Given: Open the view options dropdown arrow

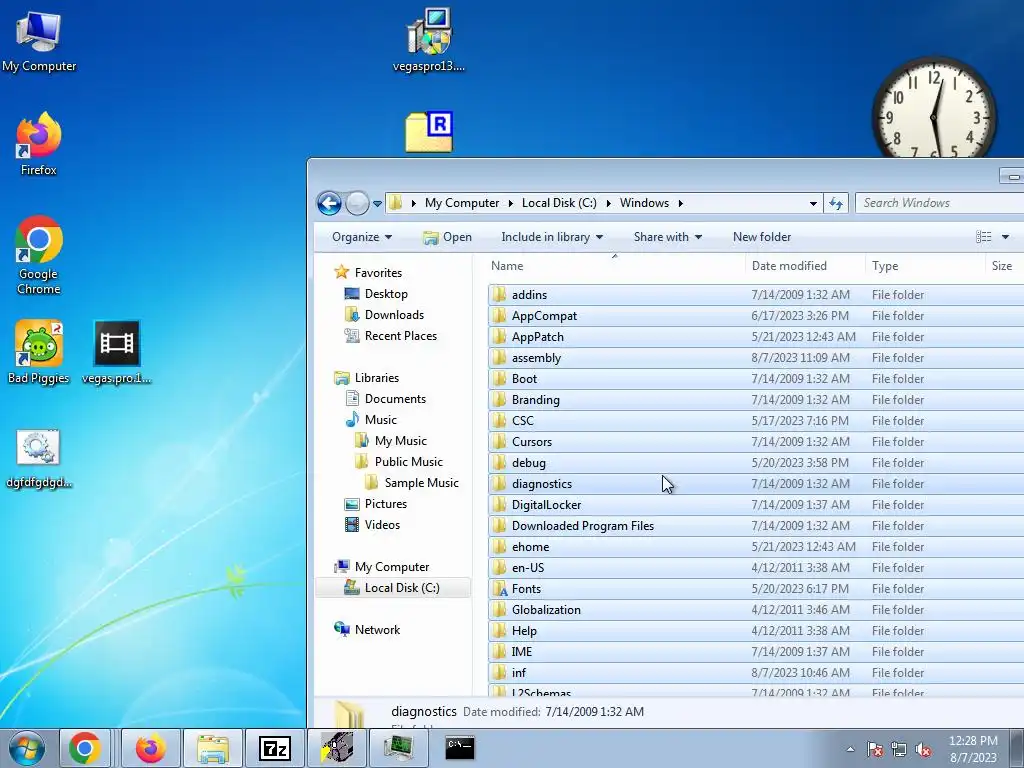Looking at the screenshot, I should pos(1006,237).
